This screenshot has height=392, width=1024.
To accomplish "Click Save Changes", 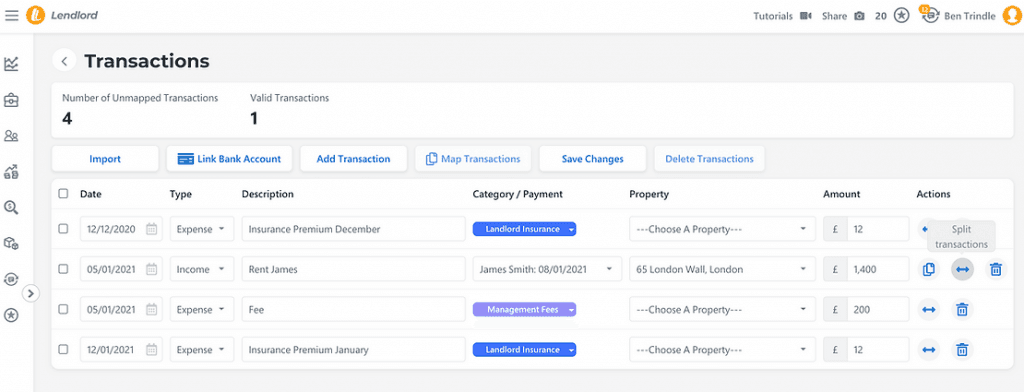I will click(x=592, y=159).
